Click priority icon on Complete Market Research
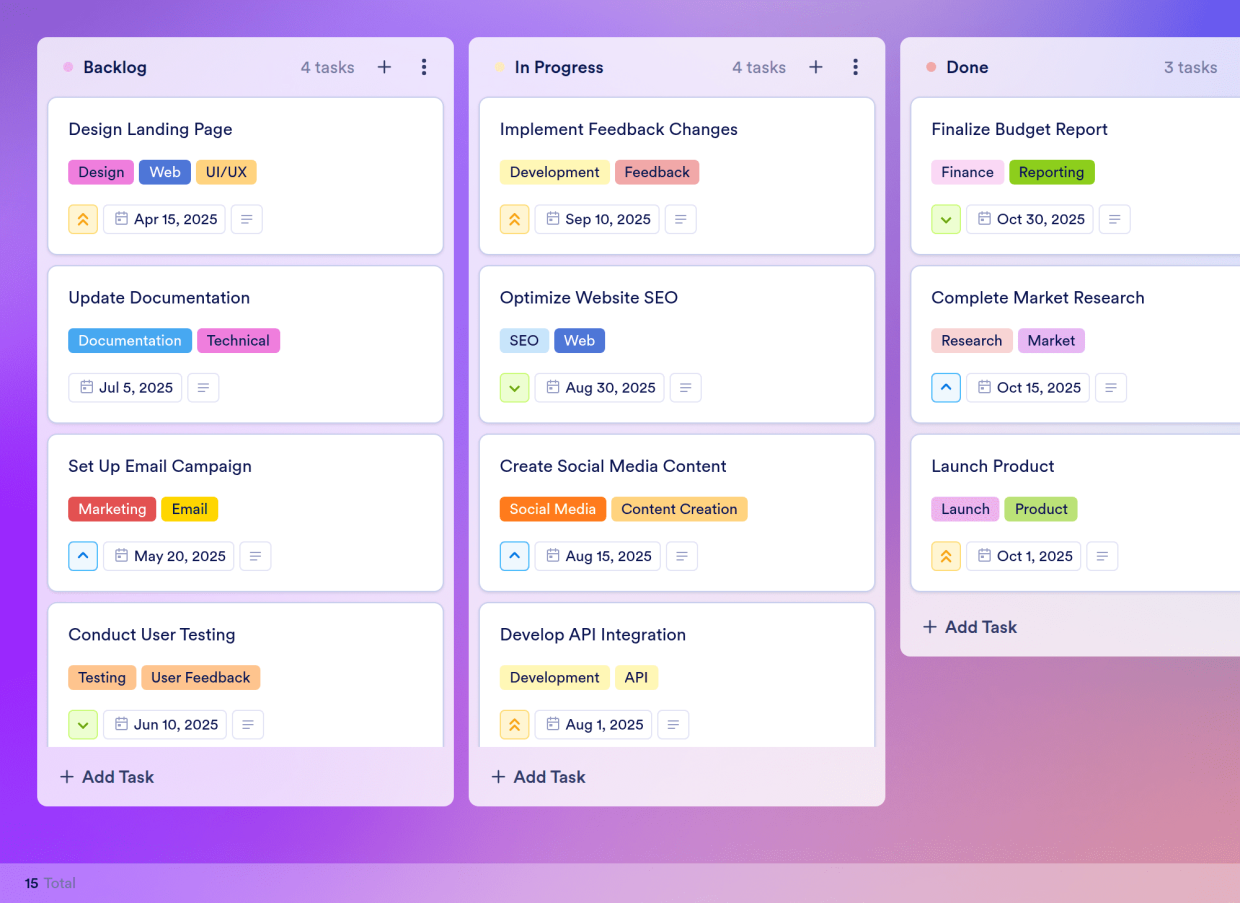Viewport: 1240px width, 903px height. 946,387
